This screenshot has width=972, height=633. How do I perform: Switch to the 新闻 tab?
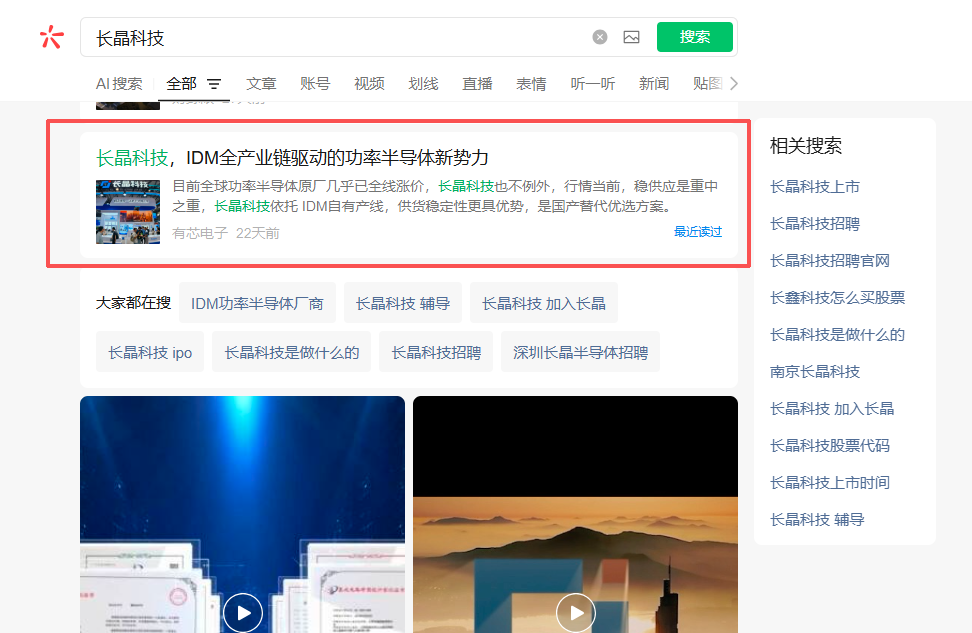[x=654, y=84]
